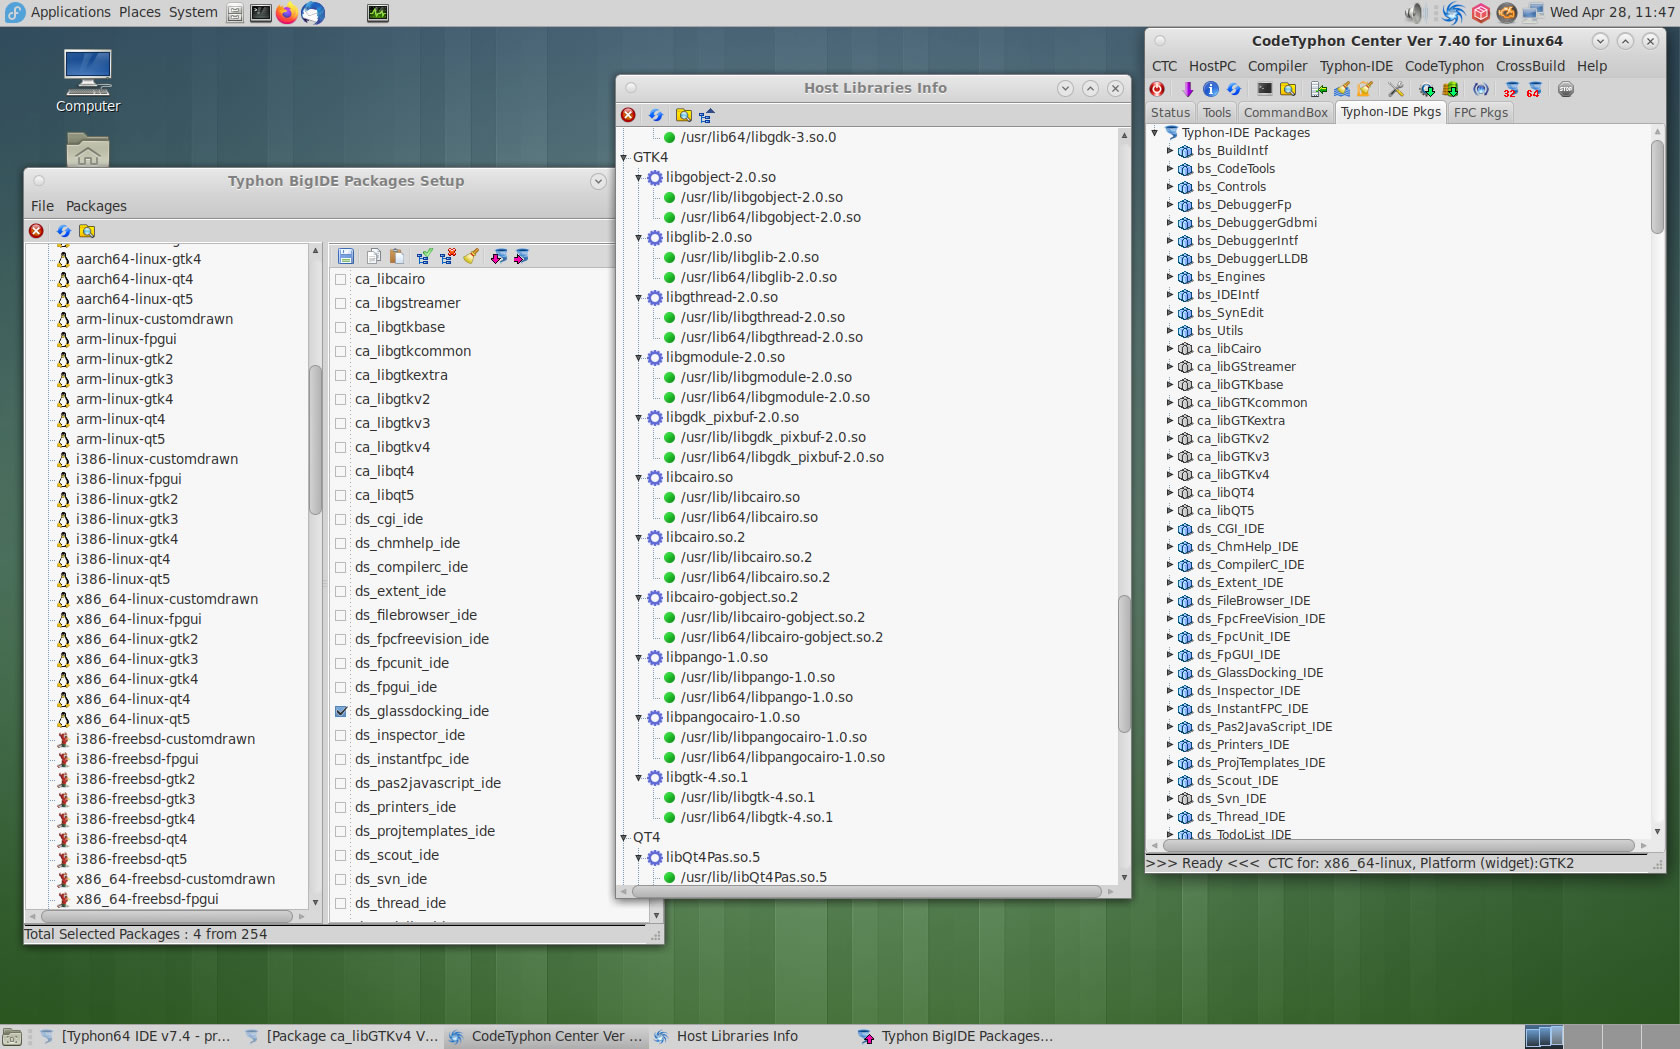
Task: Click the platform list vertical scrollbar
Action: (x=315, y=440)
